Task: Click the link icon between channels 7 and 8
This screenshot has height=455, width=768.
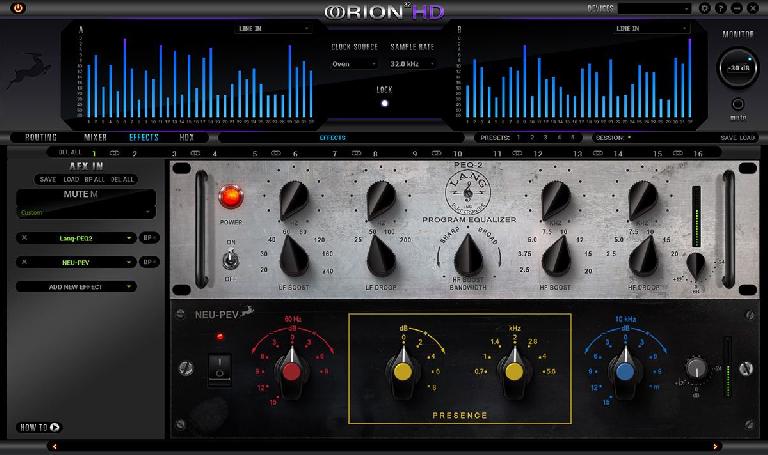Action: tap(356, 153)
